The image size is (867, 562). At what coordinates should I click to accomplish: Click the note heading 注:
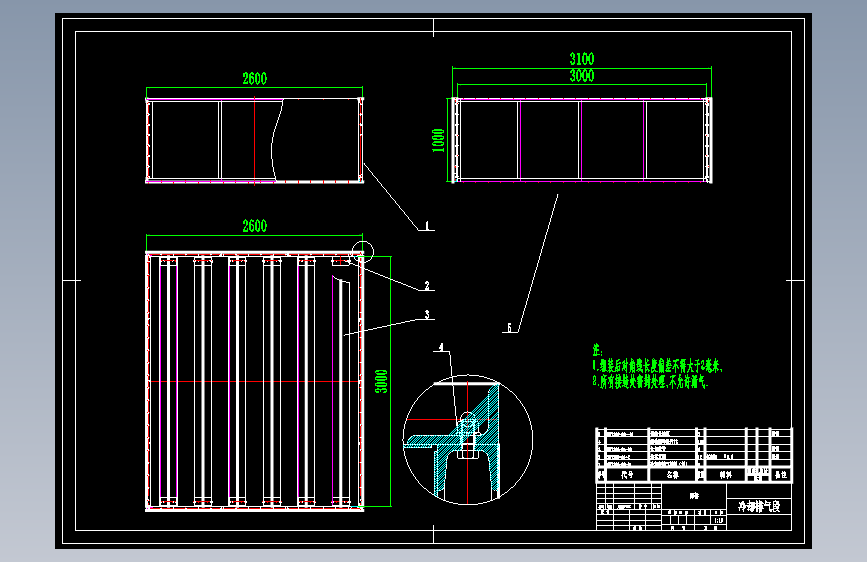click(597, 350)
